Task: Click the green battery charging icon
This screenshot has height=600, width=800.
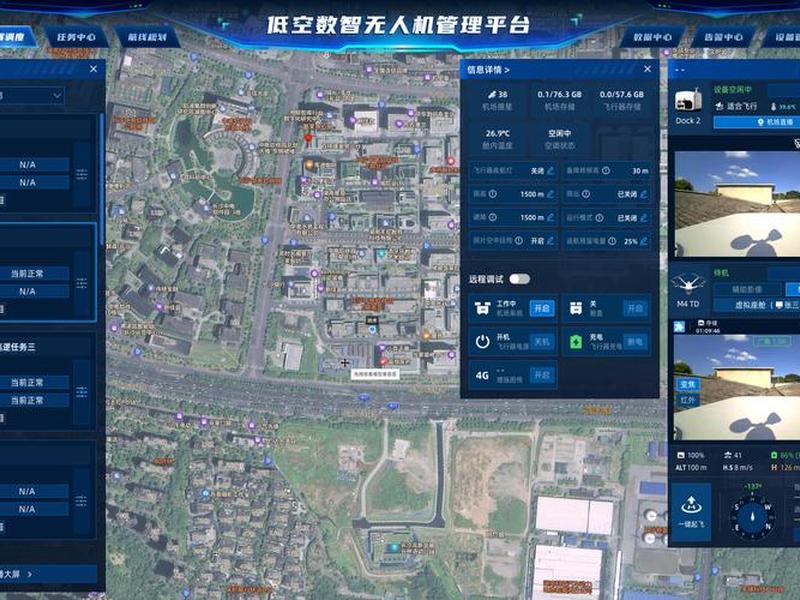Action: (576, 342)
